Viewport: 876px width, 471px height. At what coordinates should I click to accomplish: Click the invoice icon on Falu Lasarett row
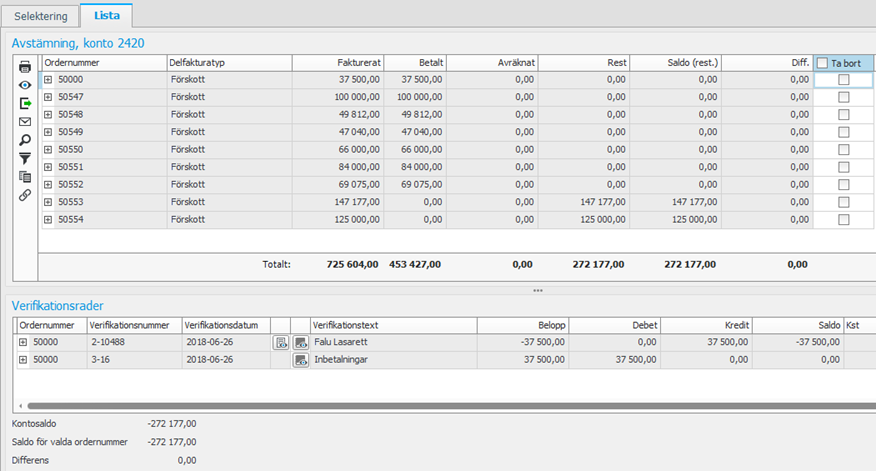281,343
